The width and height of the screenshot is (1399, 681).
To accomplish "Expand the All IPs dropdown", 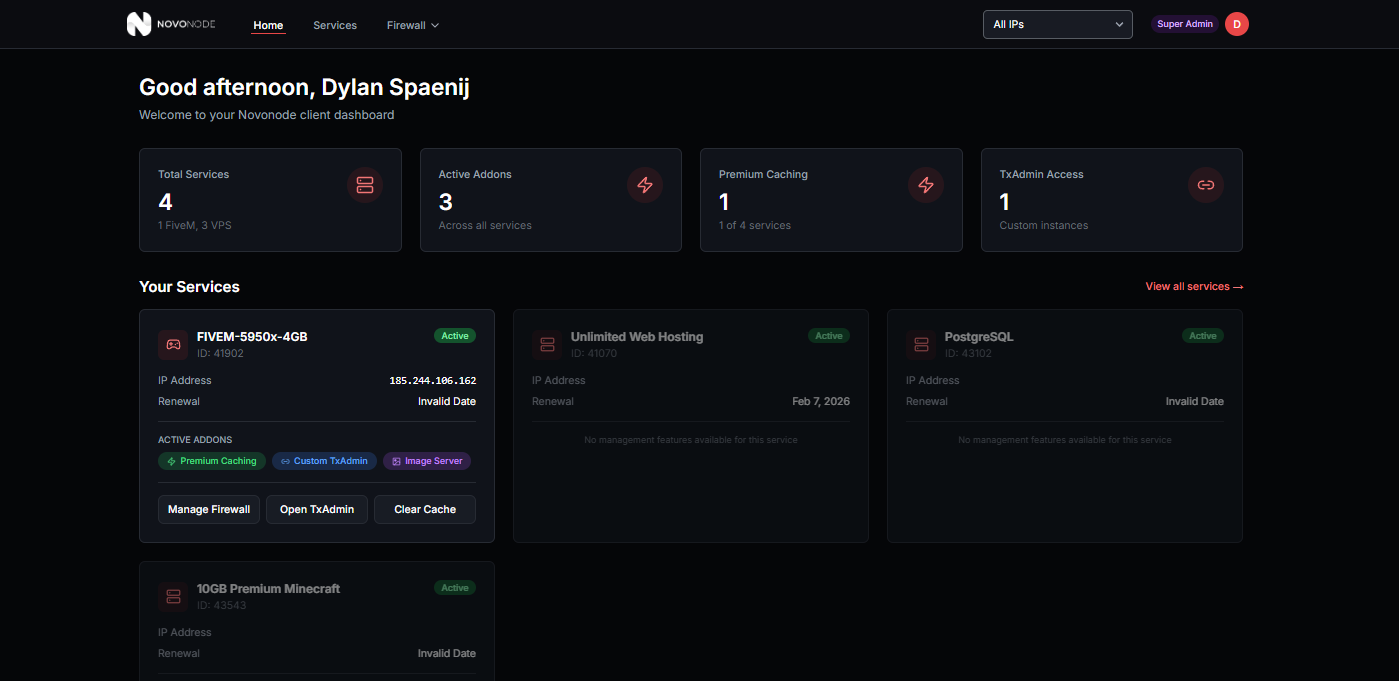I will pyautogui.click(x=1057, y=24).
